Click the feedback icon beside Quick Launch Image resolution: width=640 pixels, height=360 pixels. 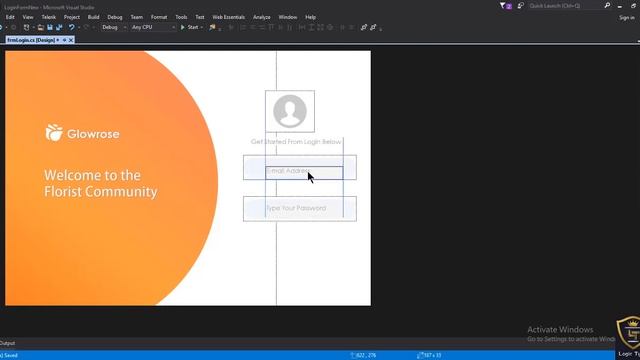(x=520, y=6)
